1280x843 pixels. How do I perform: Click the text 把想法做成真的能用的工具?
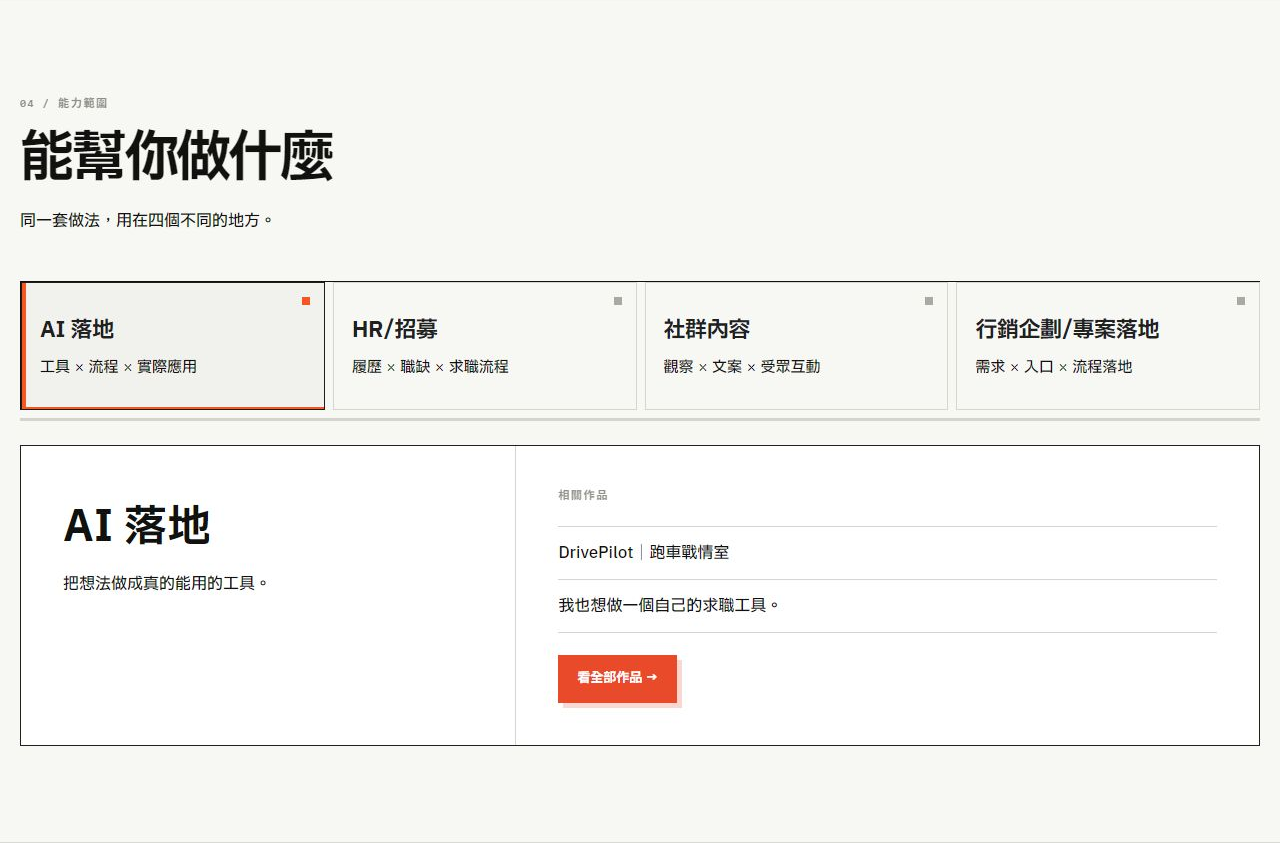pyautogui.click(x=166, y=583)
